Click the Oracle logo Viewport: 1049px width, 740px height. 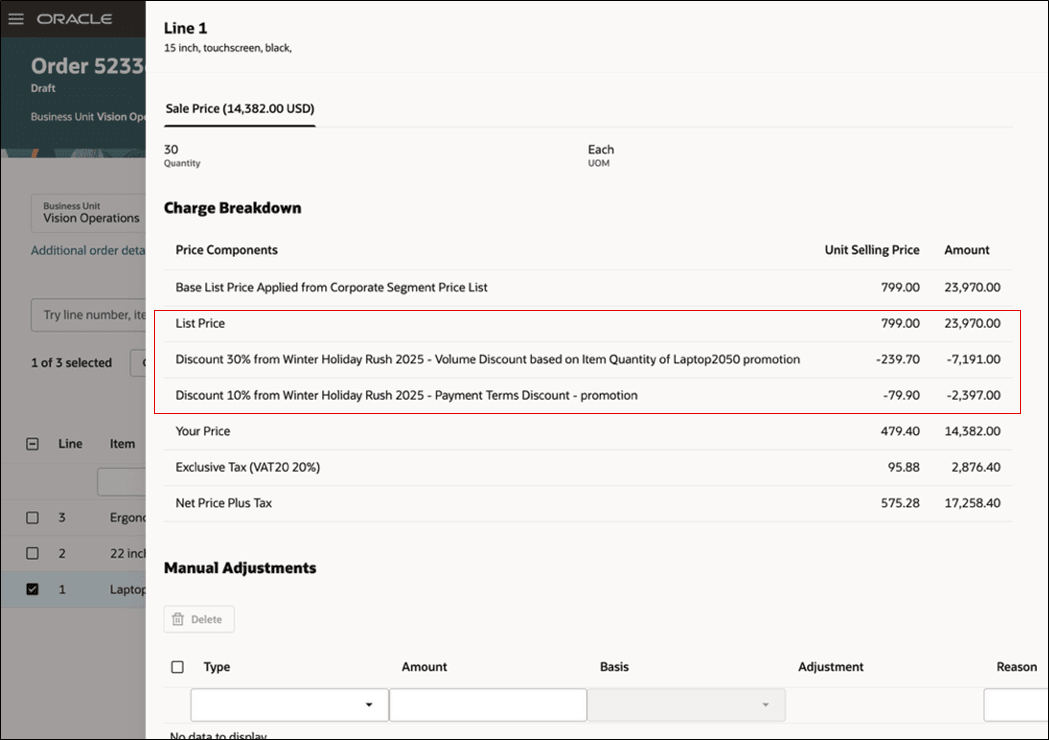(75, 18)
